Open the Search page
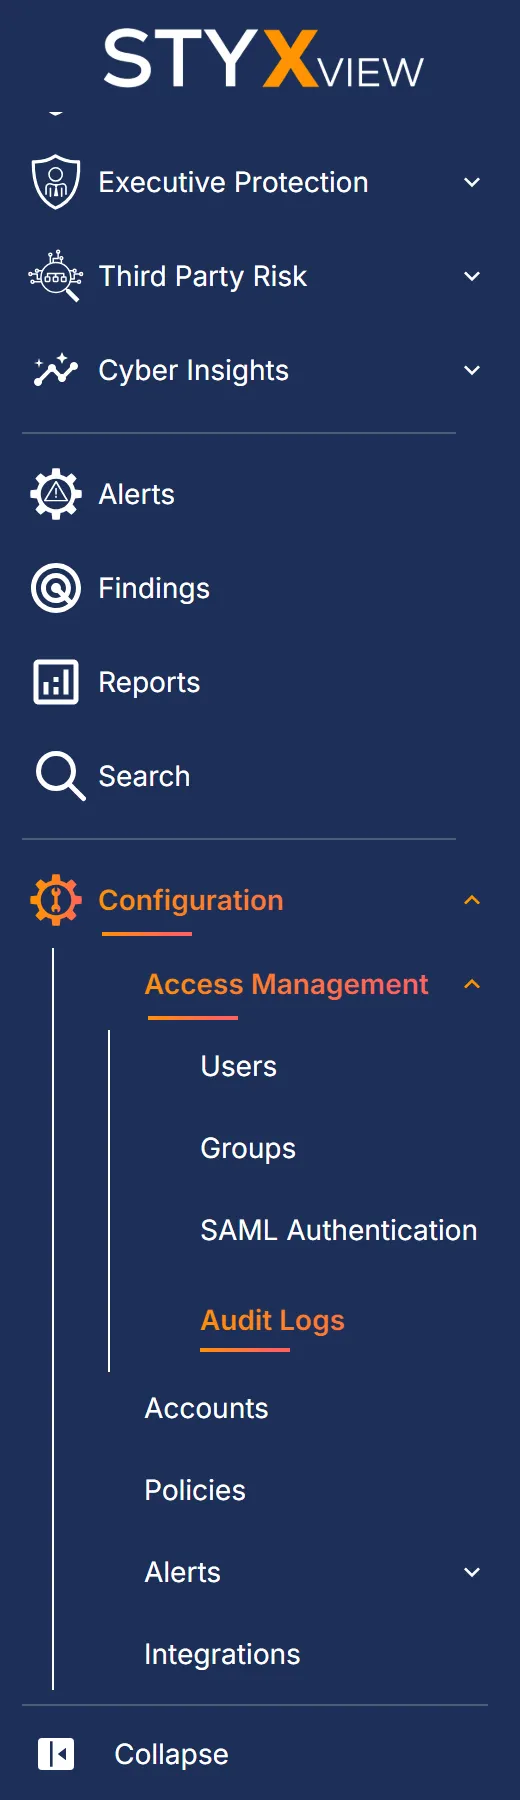This screenshot has width=520, height=1800. 144,776
